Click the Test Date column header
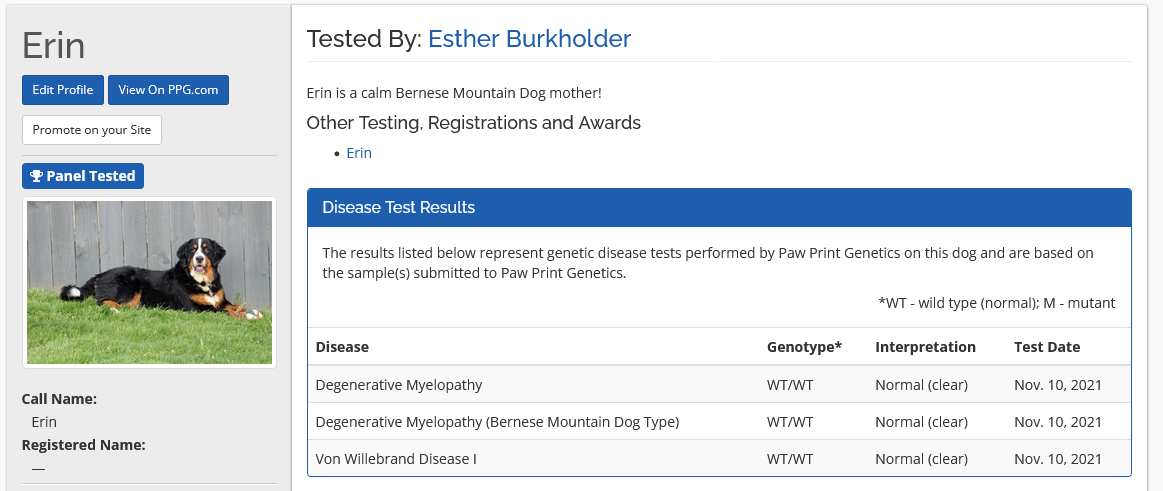 [1047, 347]
